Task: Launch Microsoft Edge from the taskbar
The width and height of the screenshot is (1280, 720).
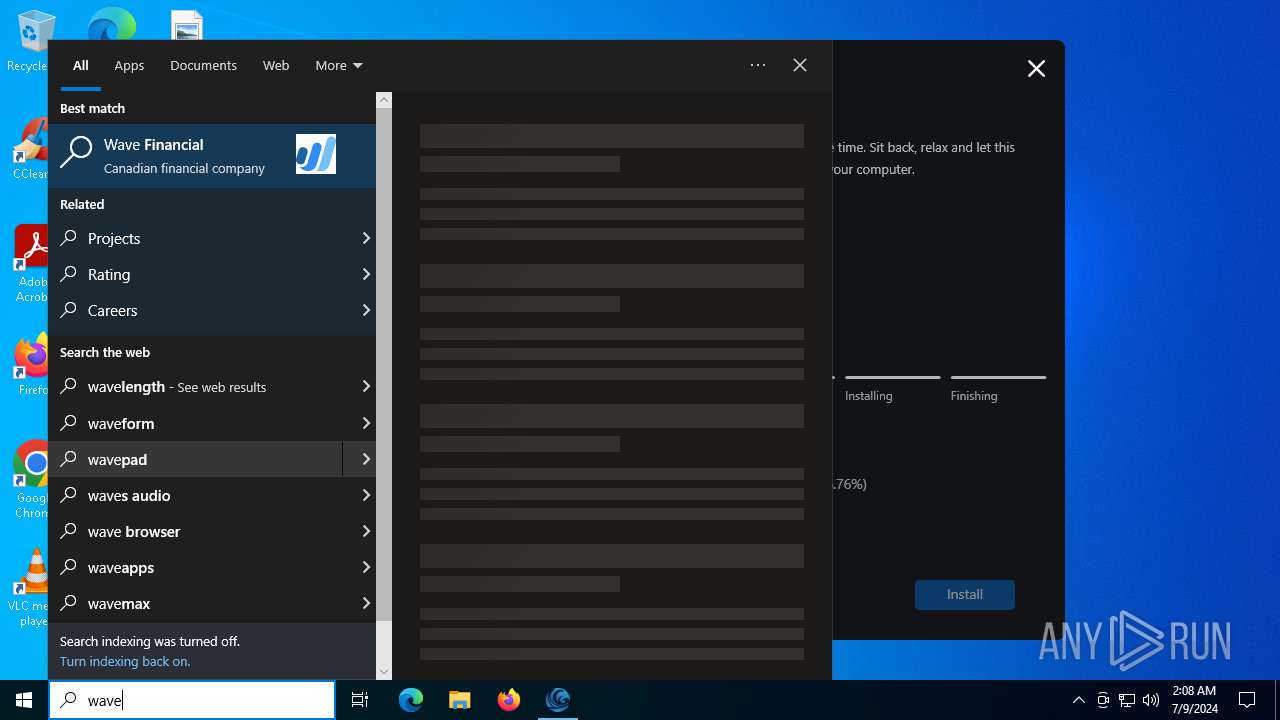Action: pos(411,700)
